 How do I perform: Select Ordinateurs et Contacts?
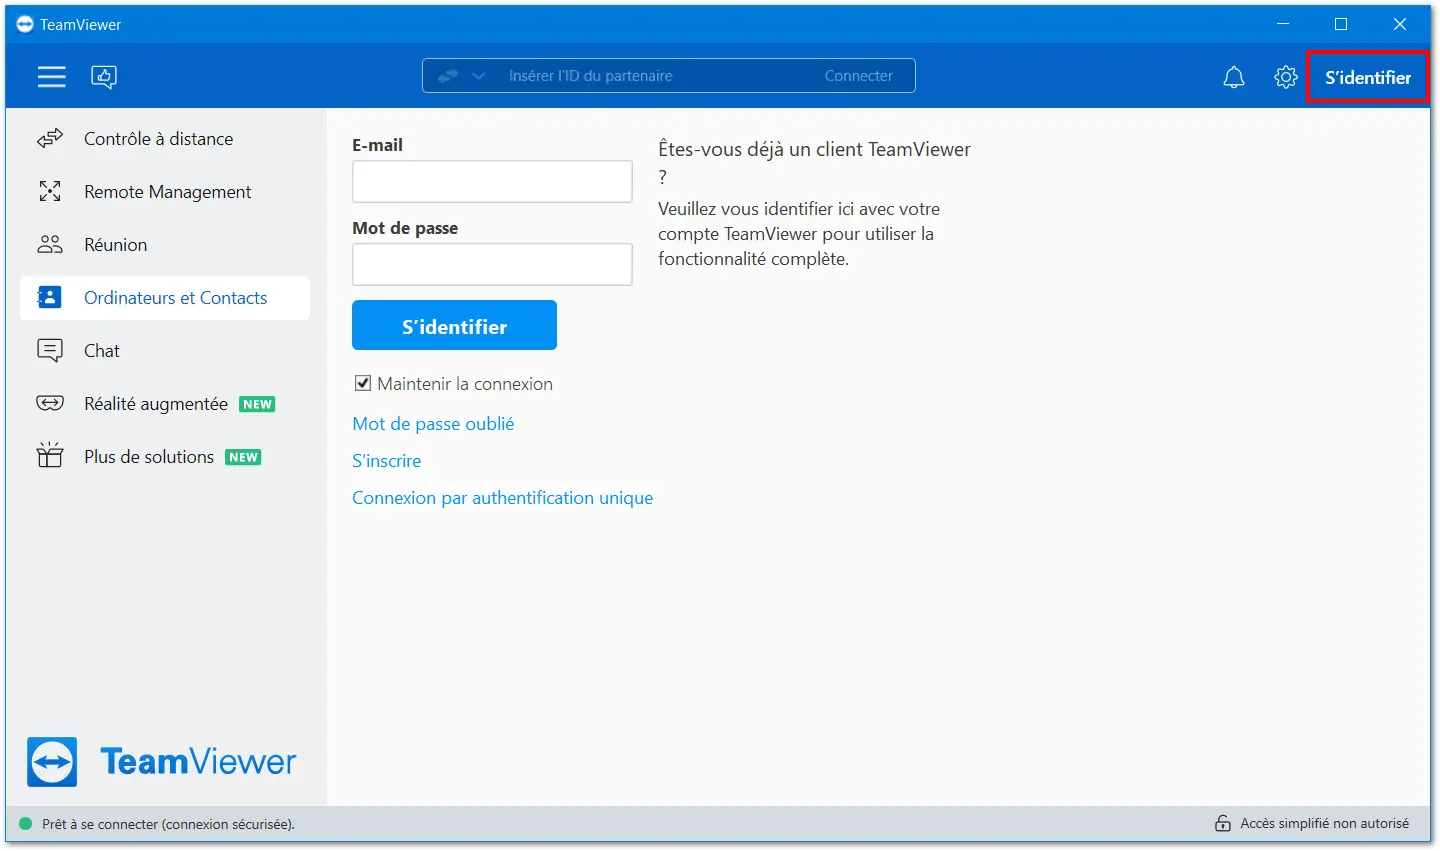[165, 298]
